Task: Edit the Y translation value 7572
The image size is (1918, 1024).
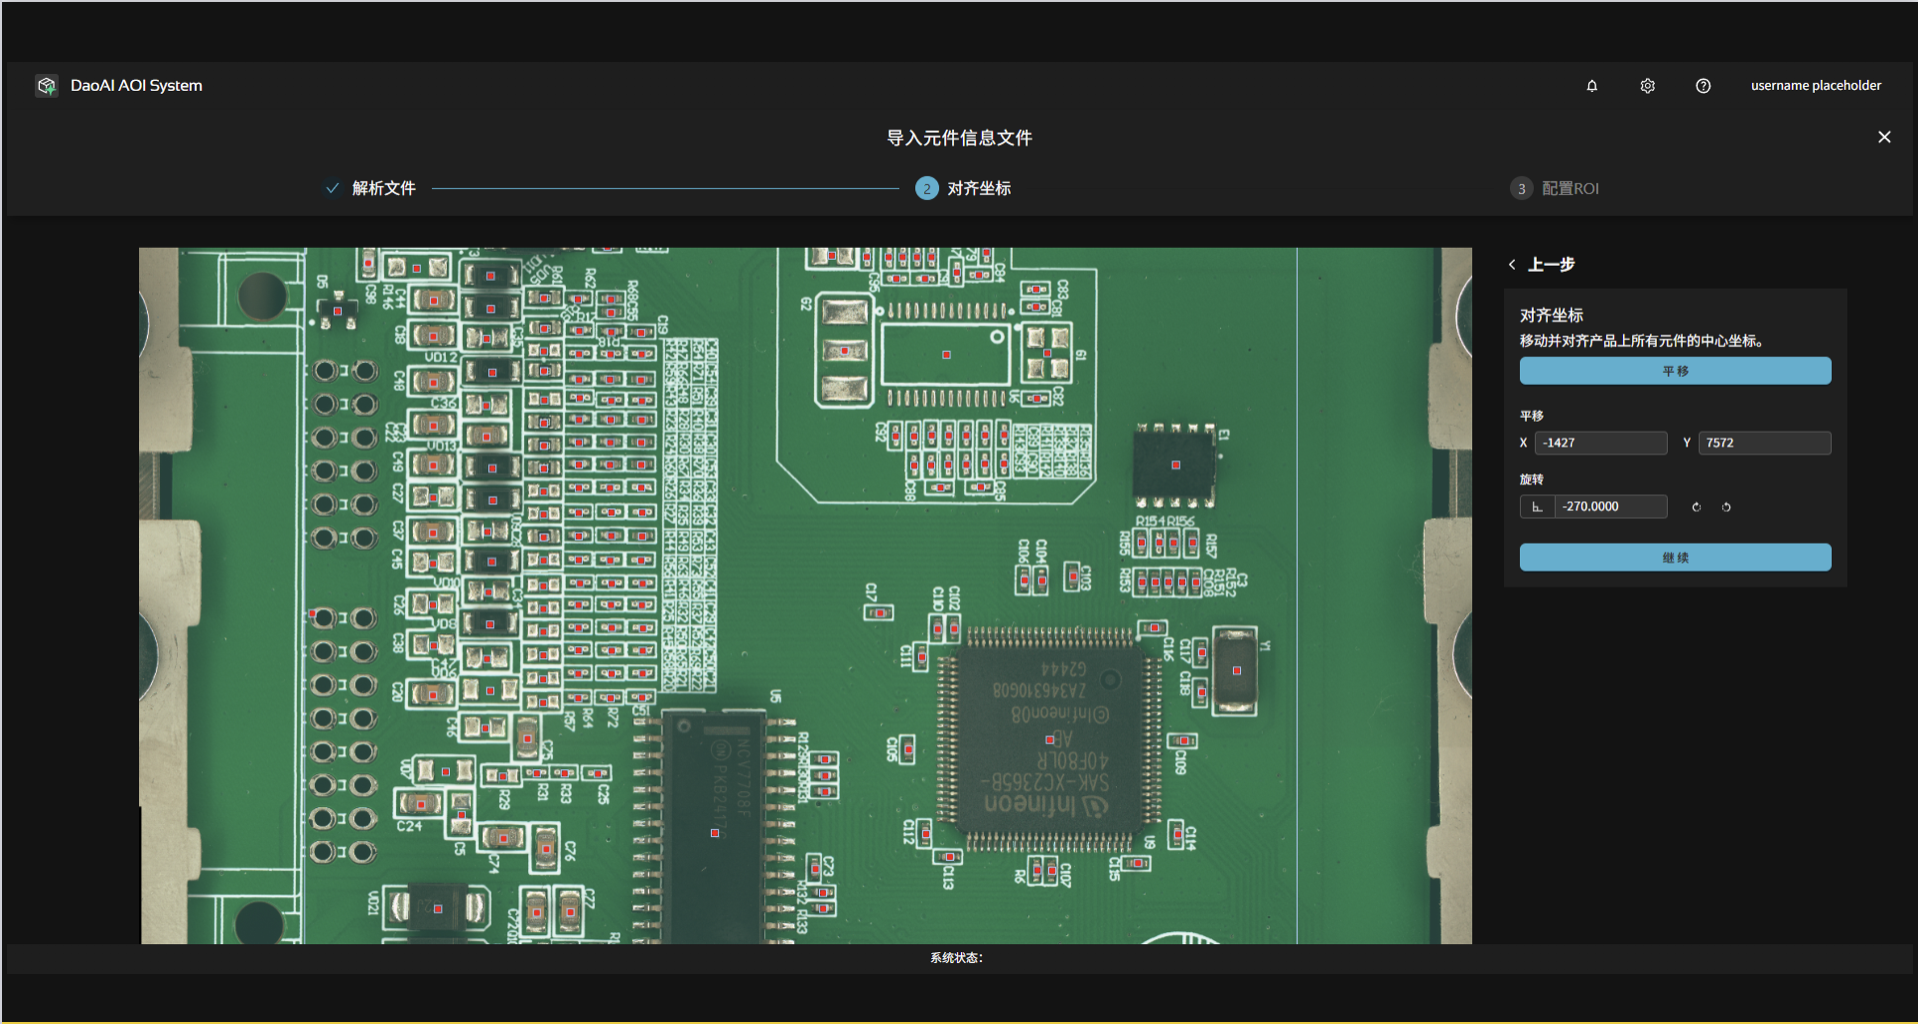Action: coord(1763,442)
